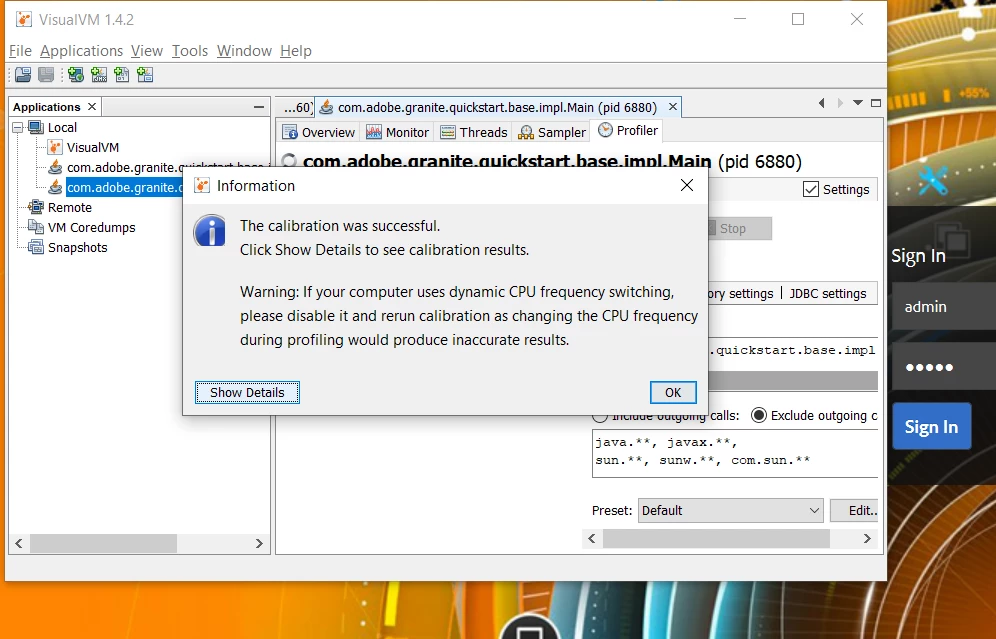This screenshot has height=639, width=996.
Task: Close the Information dialog with X
Action: pyautogui.click(x=687, y=185)
